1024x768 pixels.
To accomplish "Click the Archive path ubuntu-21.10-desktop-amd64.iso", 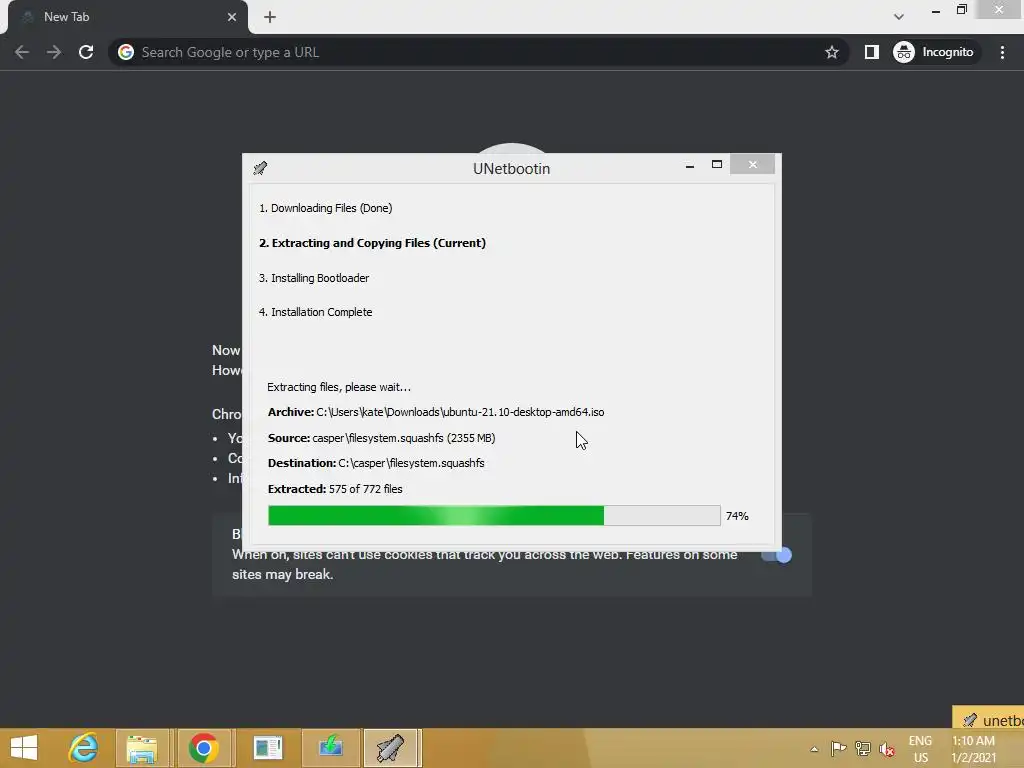I will tap(436, 412).
